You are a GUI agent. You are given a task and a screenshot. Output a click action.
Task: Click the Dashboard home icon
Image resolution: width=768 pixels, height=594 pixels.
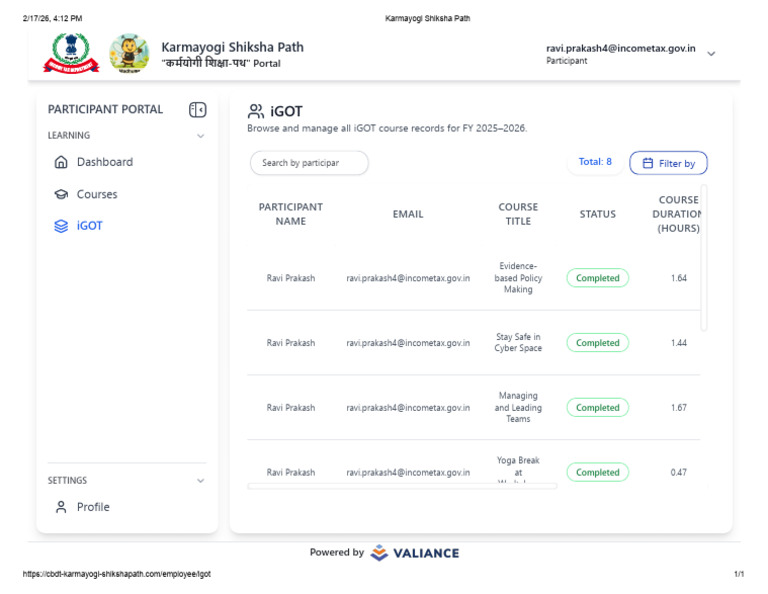[61, 162]
